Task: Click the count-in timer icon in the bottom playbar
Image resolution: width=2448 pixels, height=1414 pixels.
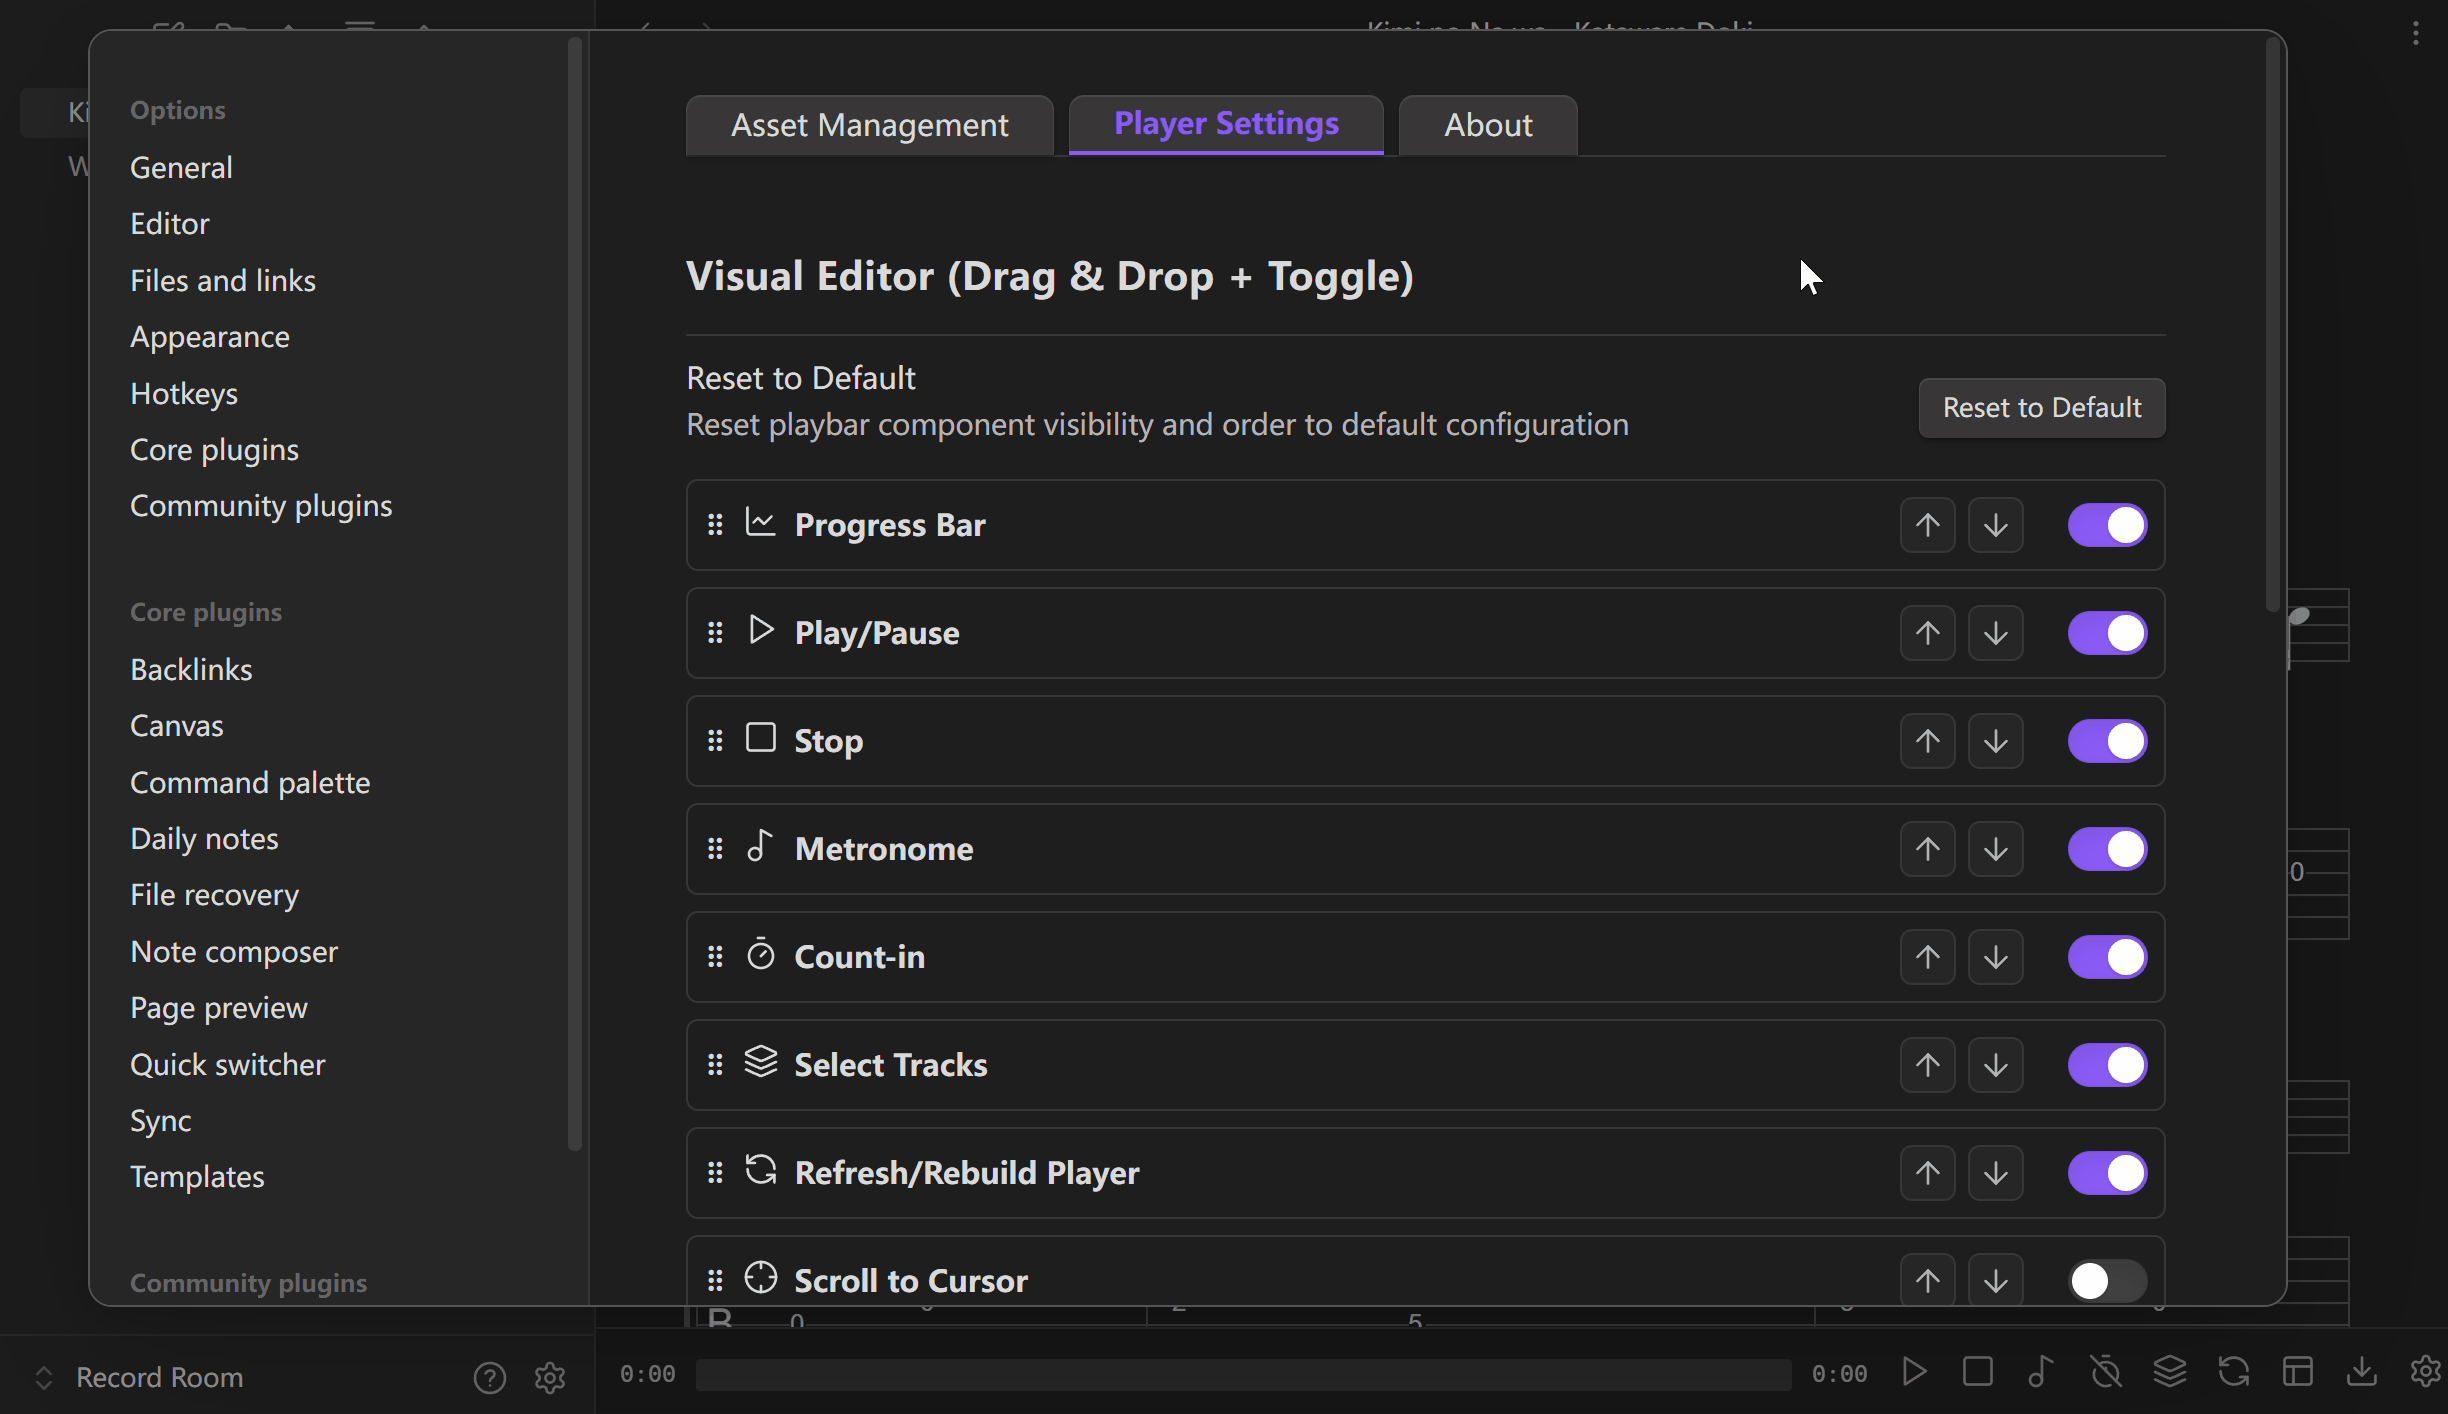Action: point(2106,1372)
